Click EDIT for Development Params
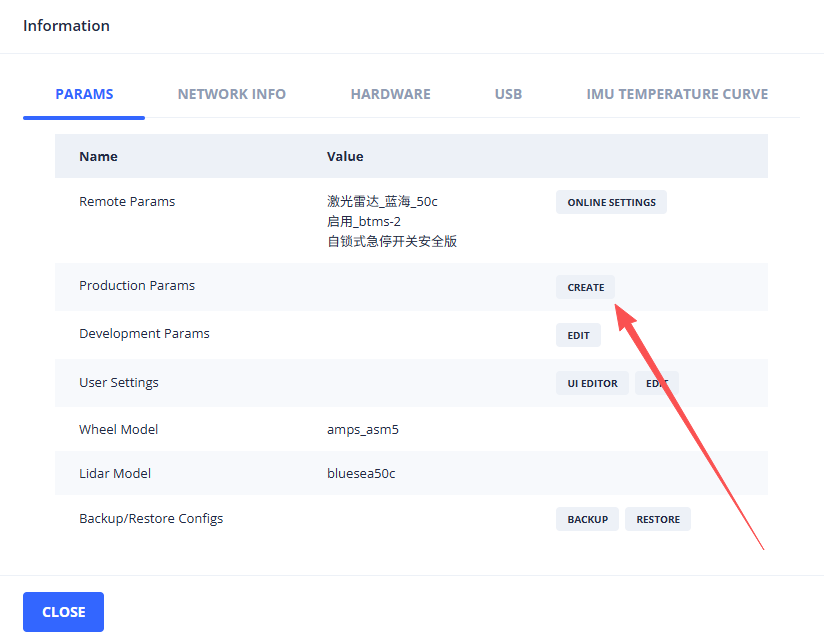 point(578,335)
